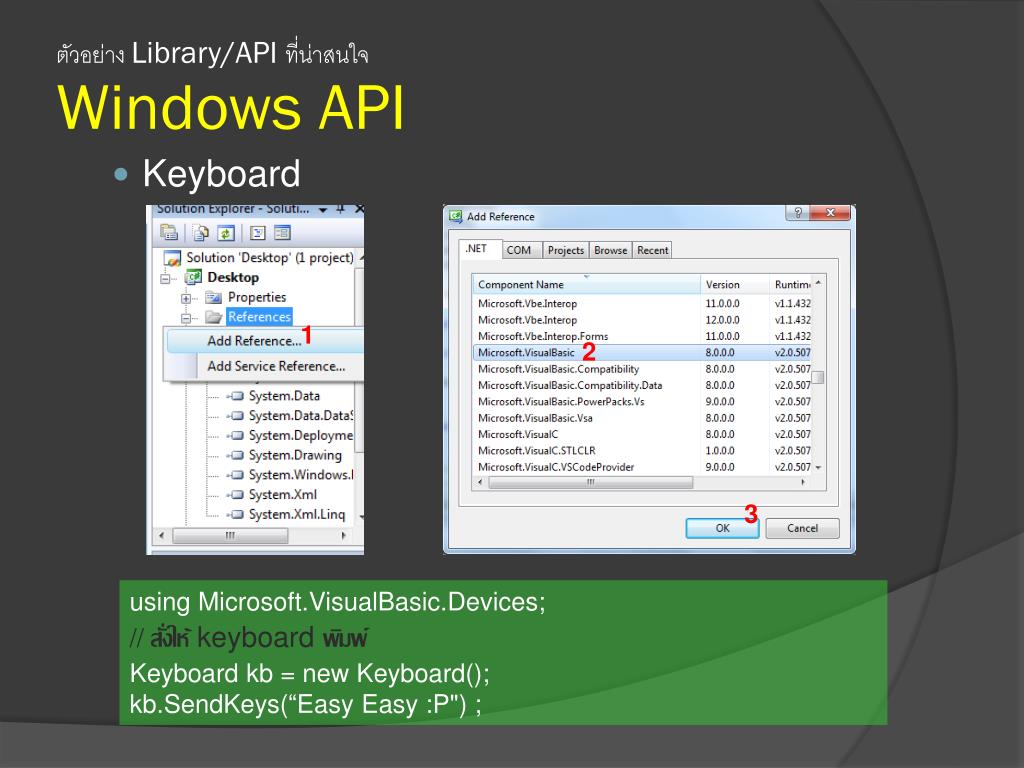
Task: Collapse the References node
Action: [x=186, y=319]
